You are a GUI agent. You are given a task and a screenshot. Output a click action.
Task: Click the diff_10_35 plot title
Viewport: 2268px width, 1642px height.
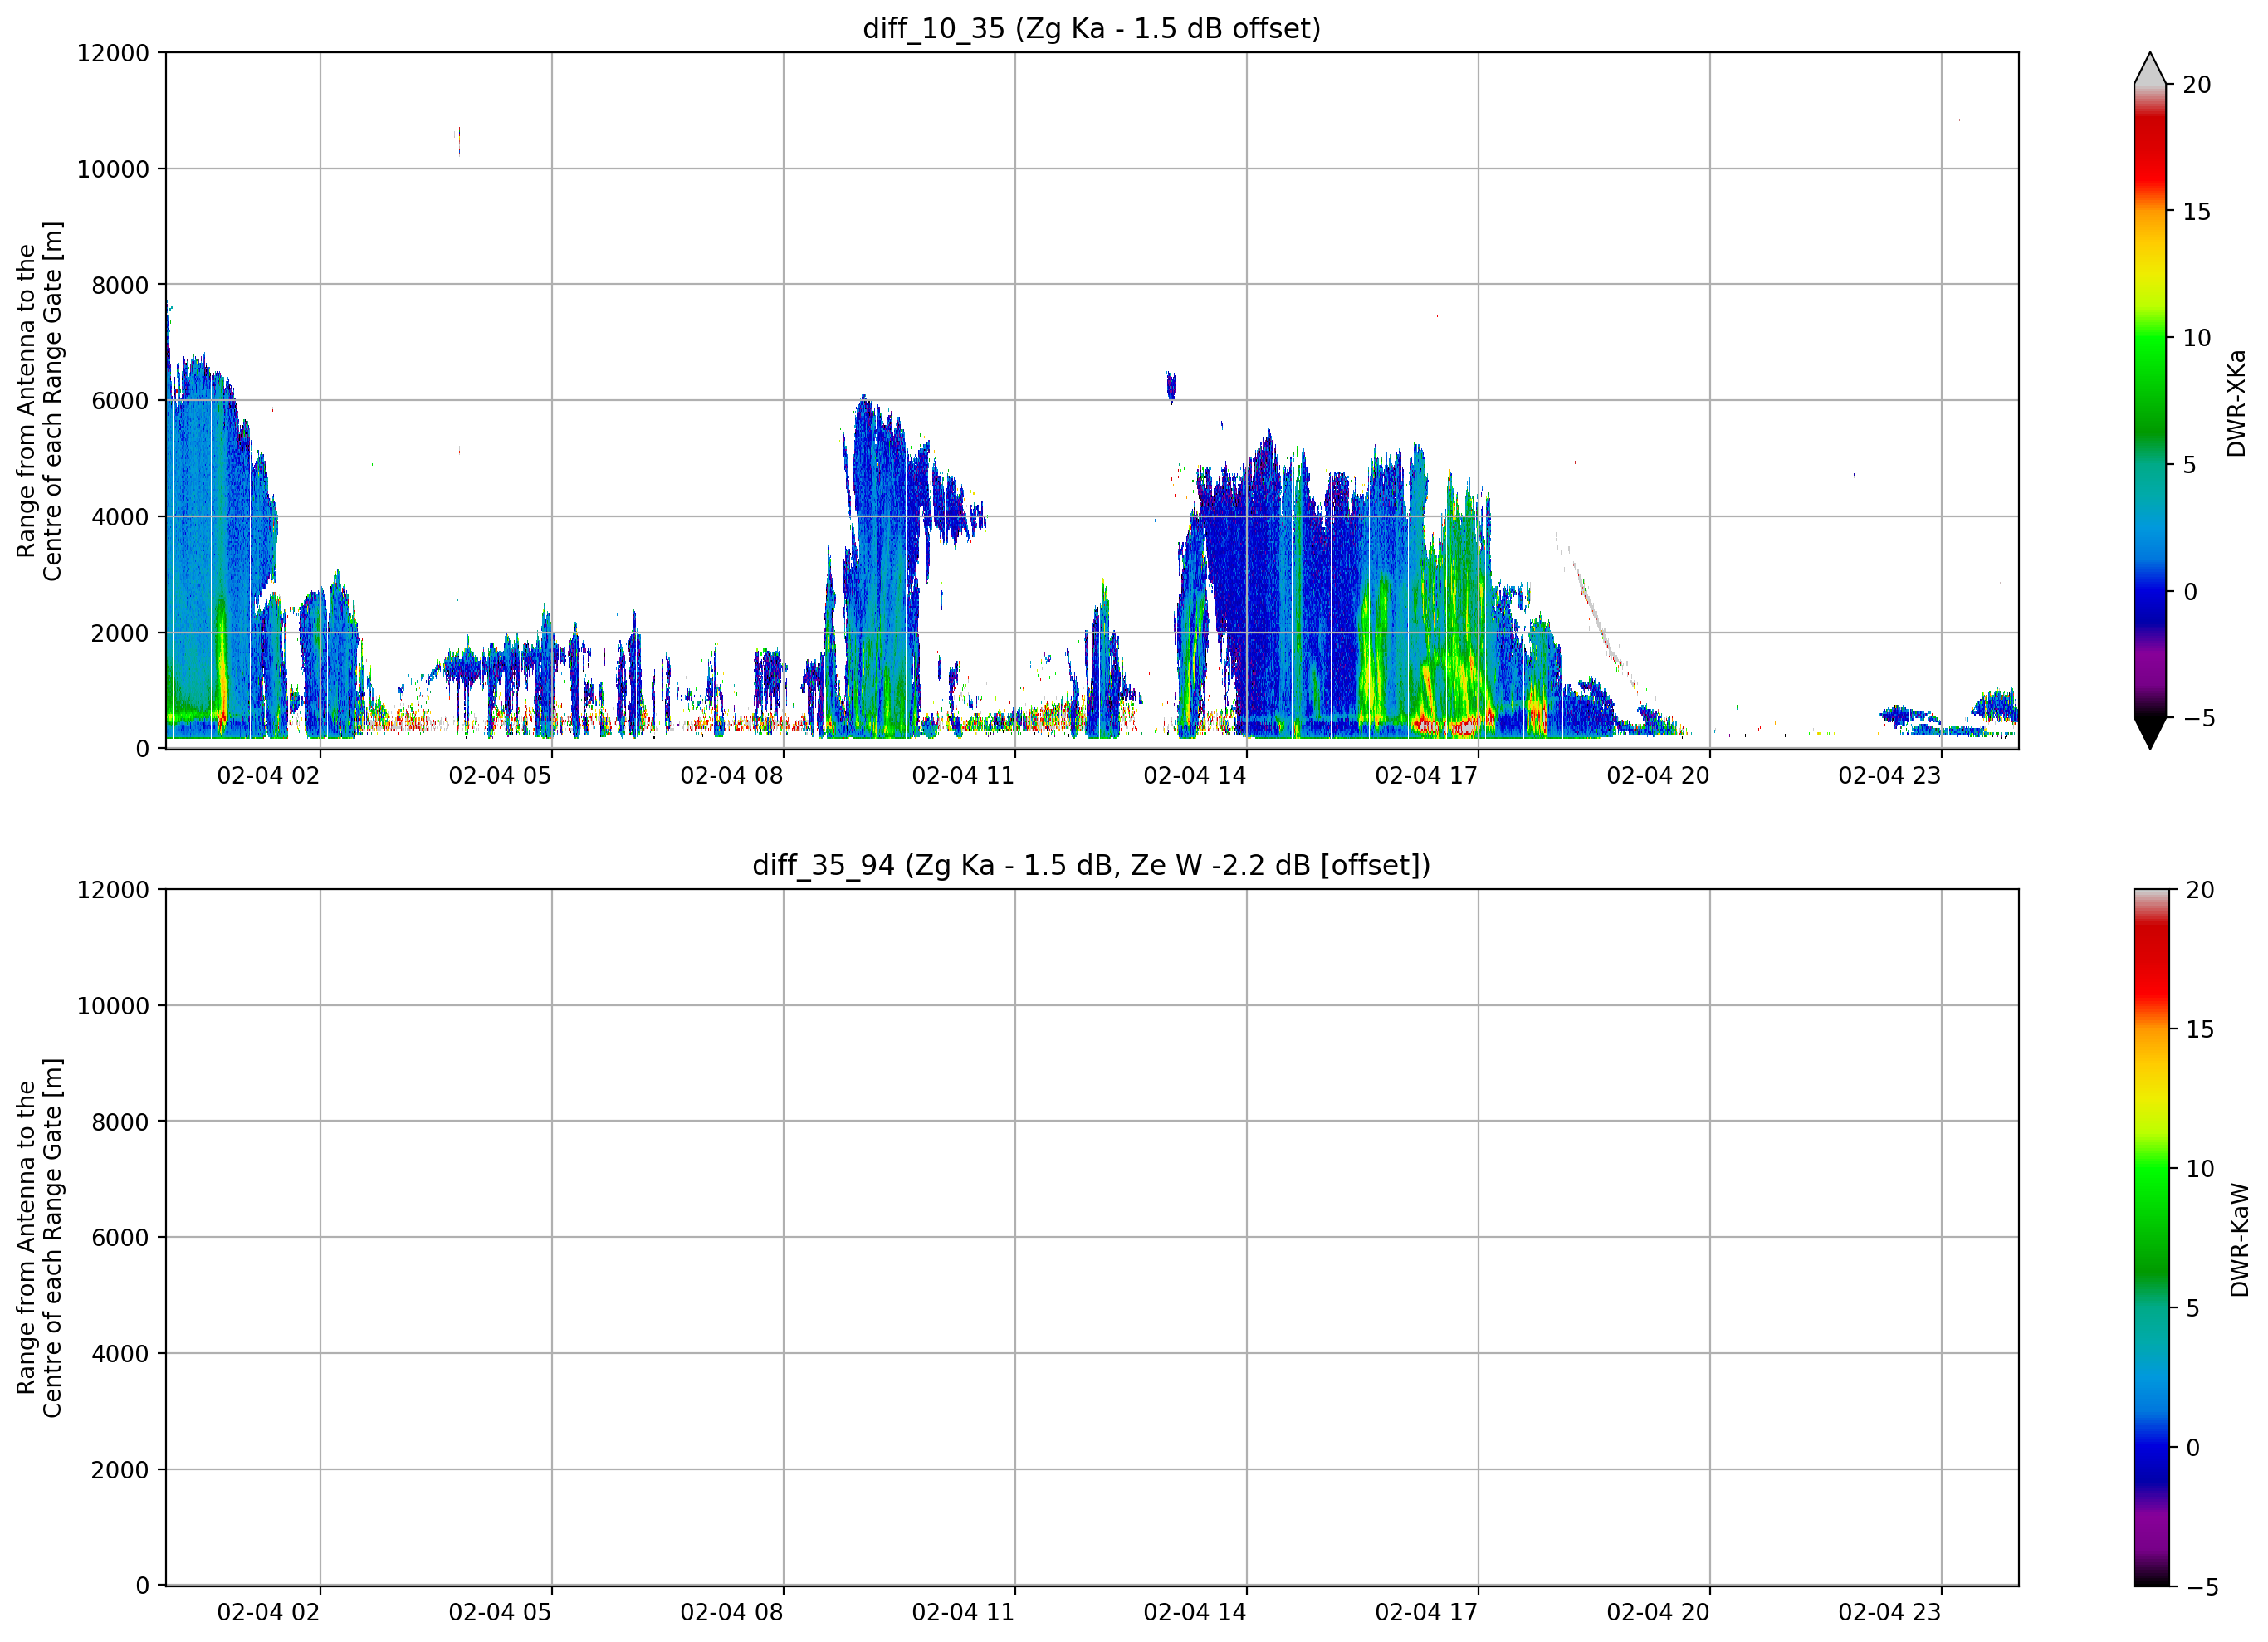click(x=1092, y=28)
